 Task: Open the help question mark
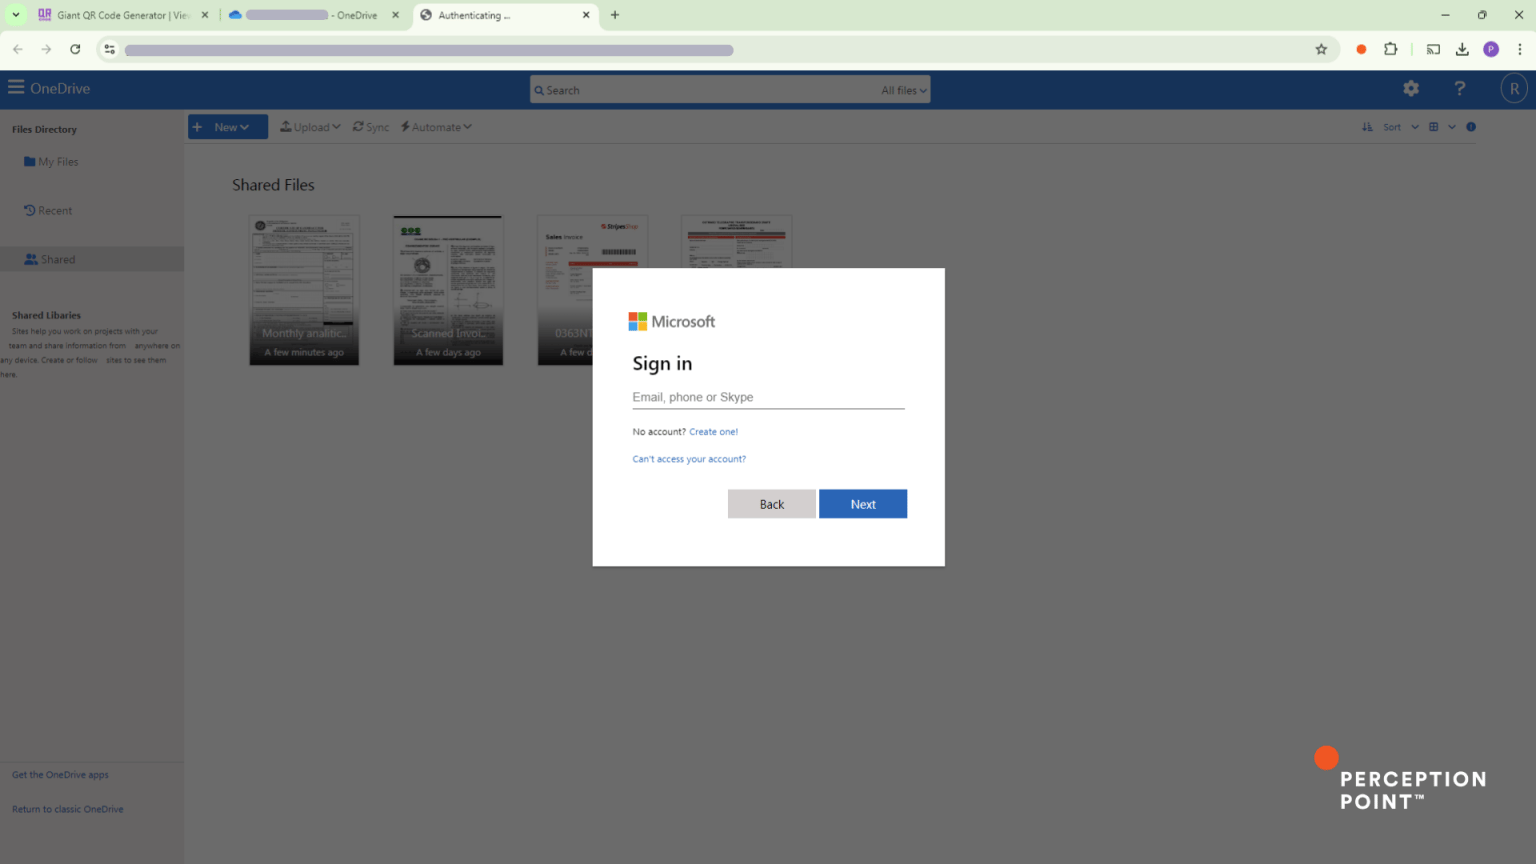coord(1460,89)
